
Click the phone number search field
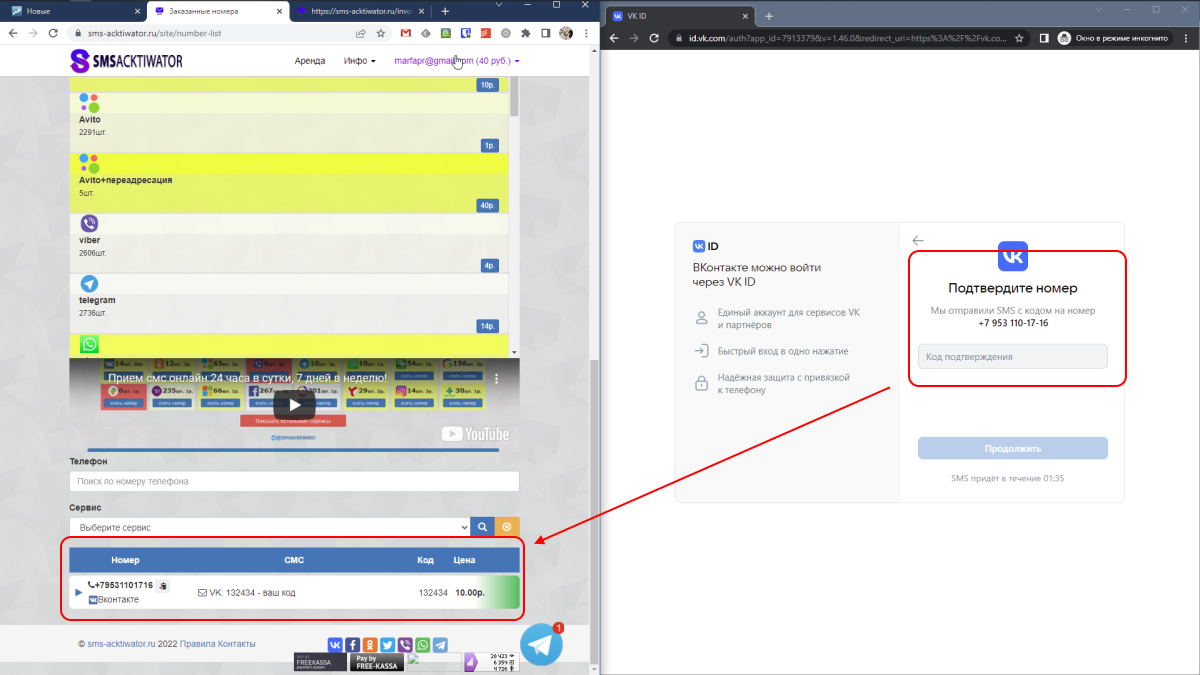tap(295, 481)
